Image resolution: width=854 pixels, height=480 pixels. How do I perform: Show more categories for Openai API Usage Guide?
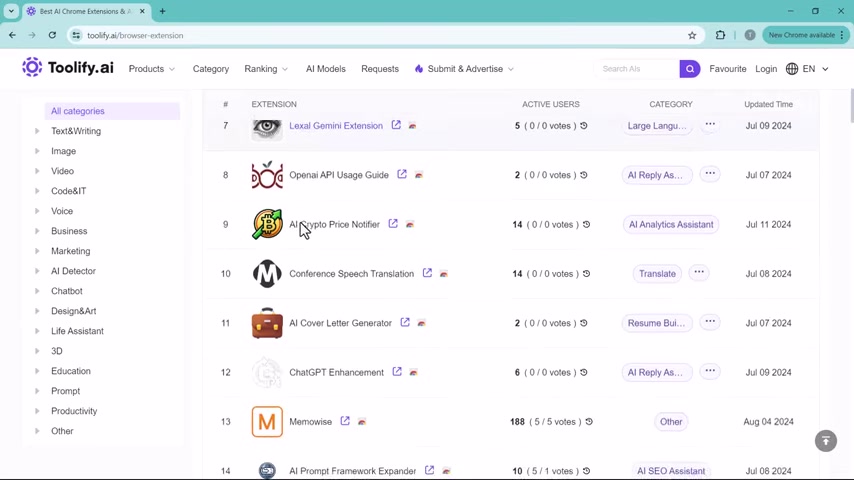(710, 173)
